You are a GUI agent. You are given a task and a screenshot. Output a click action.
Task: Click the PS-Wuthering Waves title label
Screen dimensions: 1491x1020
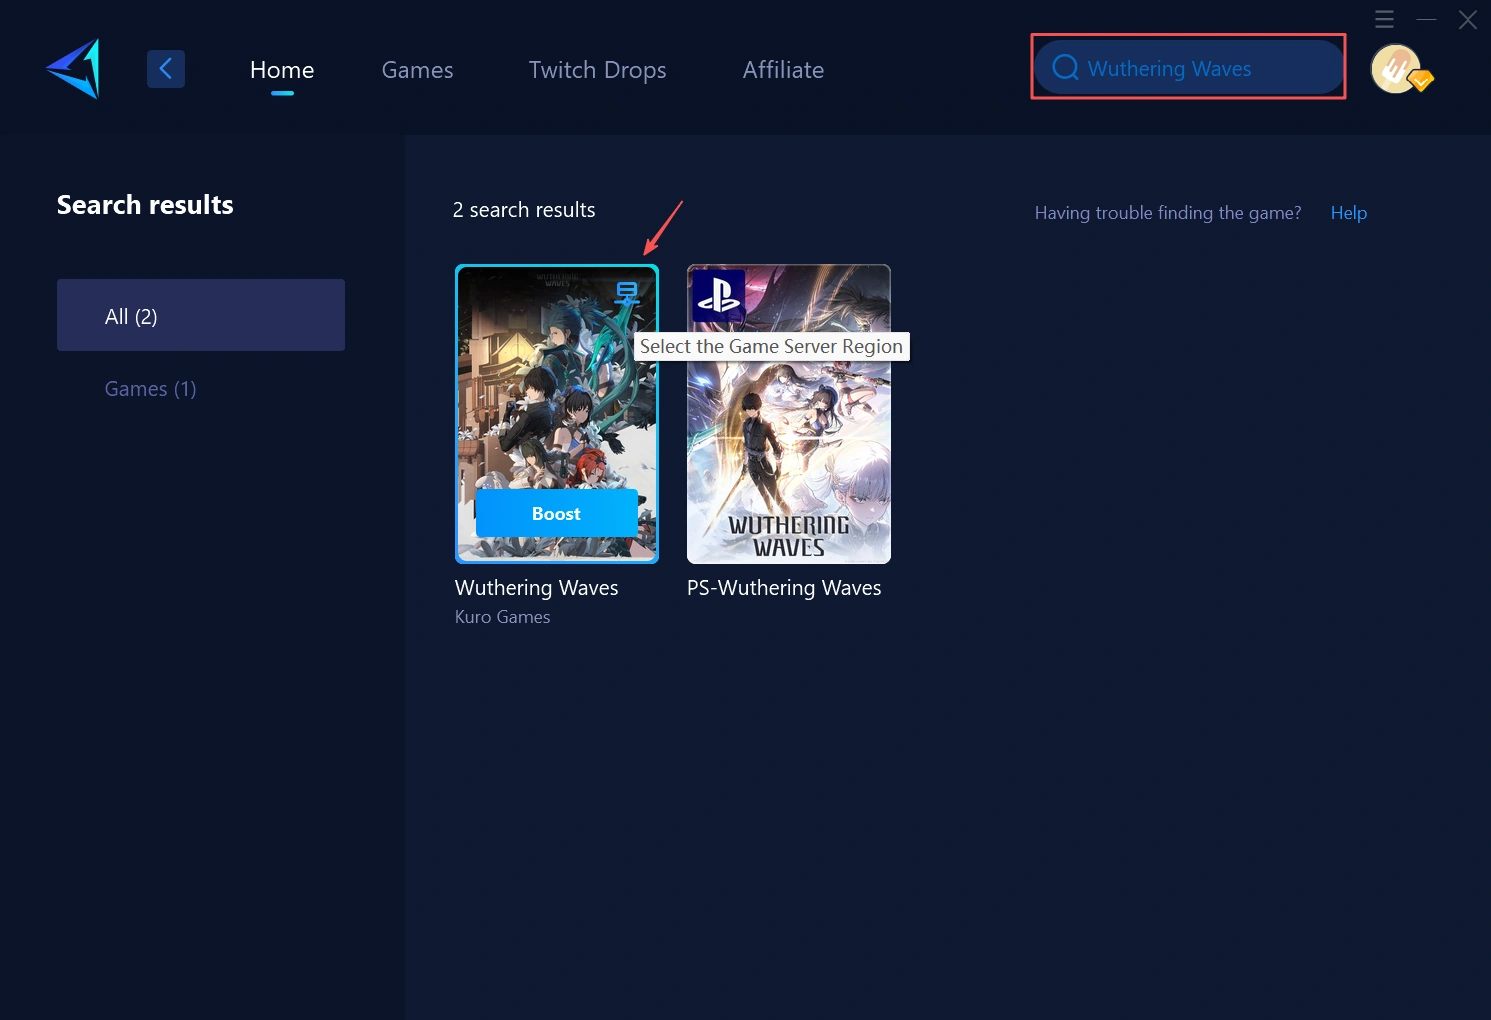pyautogui.click(x=784, y=588)
